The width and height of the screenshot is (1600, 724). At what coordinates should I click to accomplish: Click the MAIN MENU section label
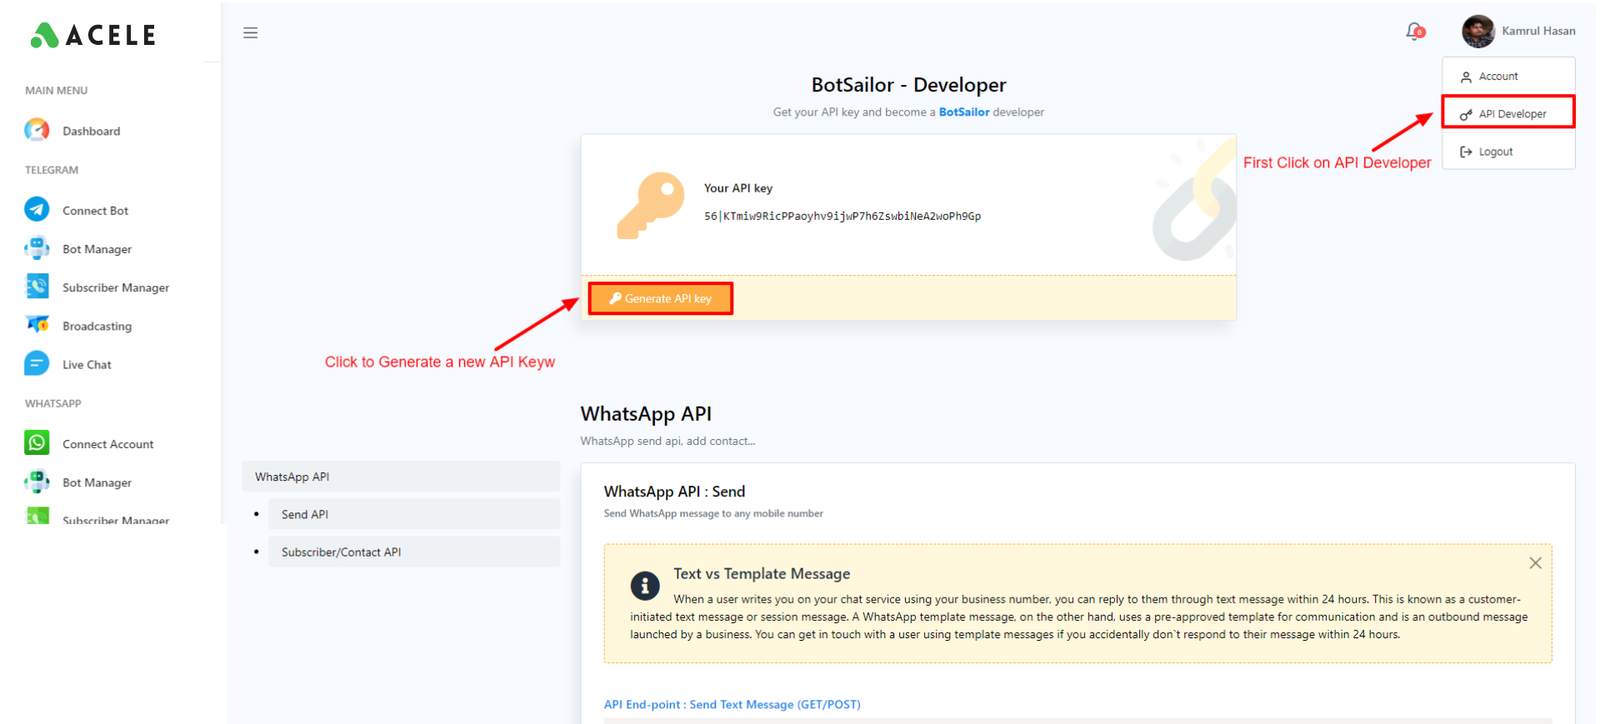click(x=56, y=90)
